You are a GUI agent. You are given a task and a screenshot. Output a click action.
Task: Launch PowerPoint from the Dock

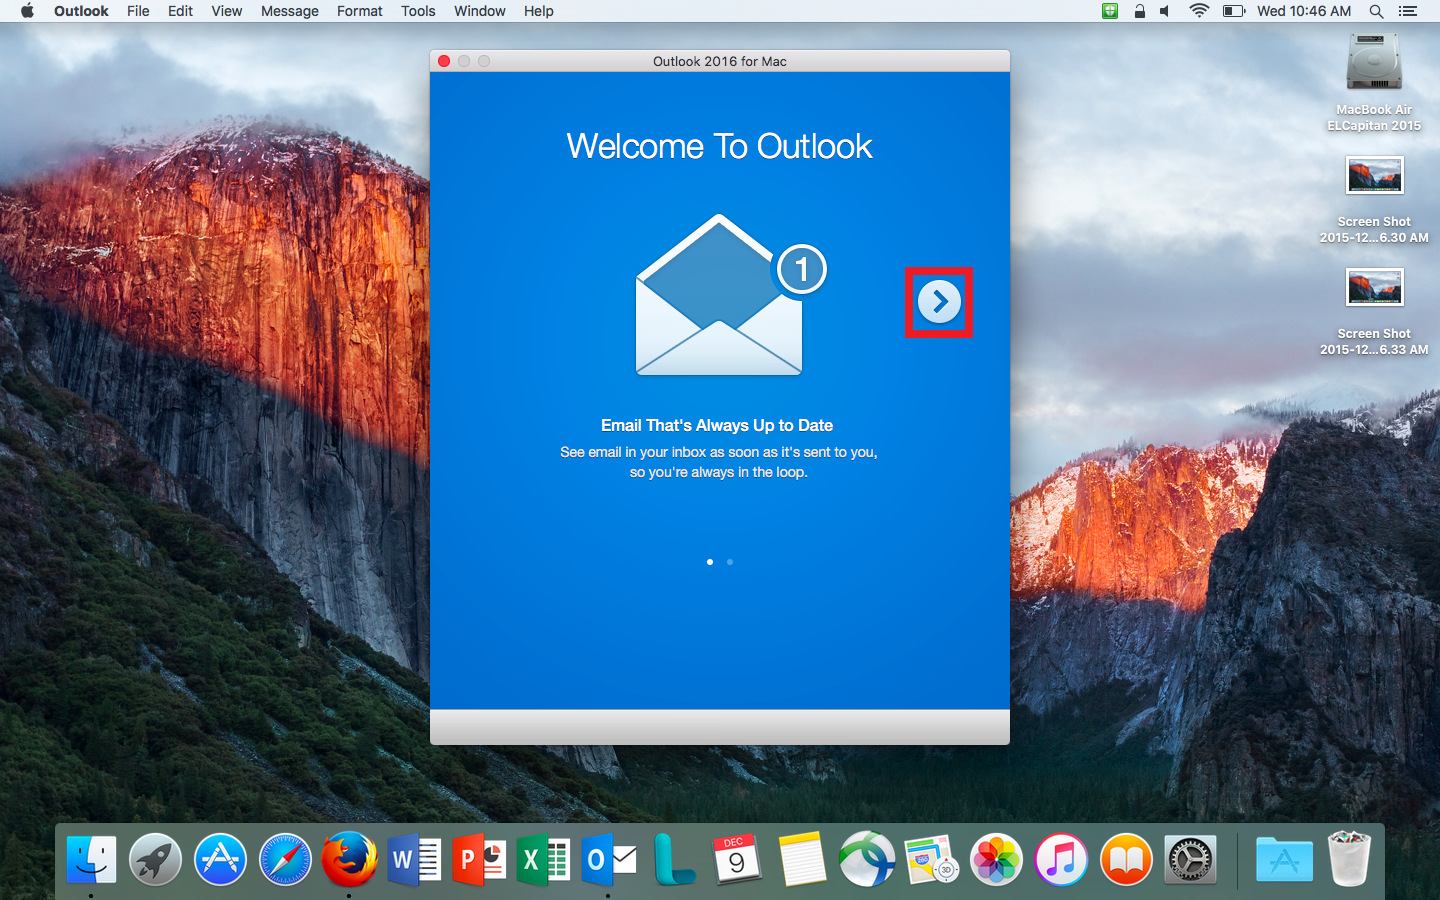coord(480,860)
